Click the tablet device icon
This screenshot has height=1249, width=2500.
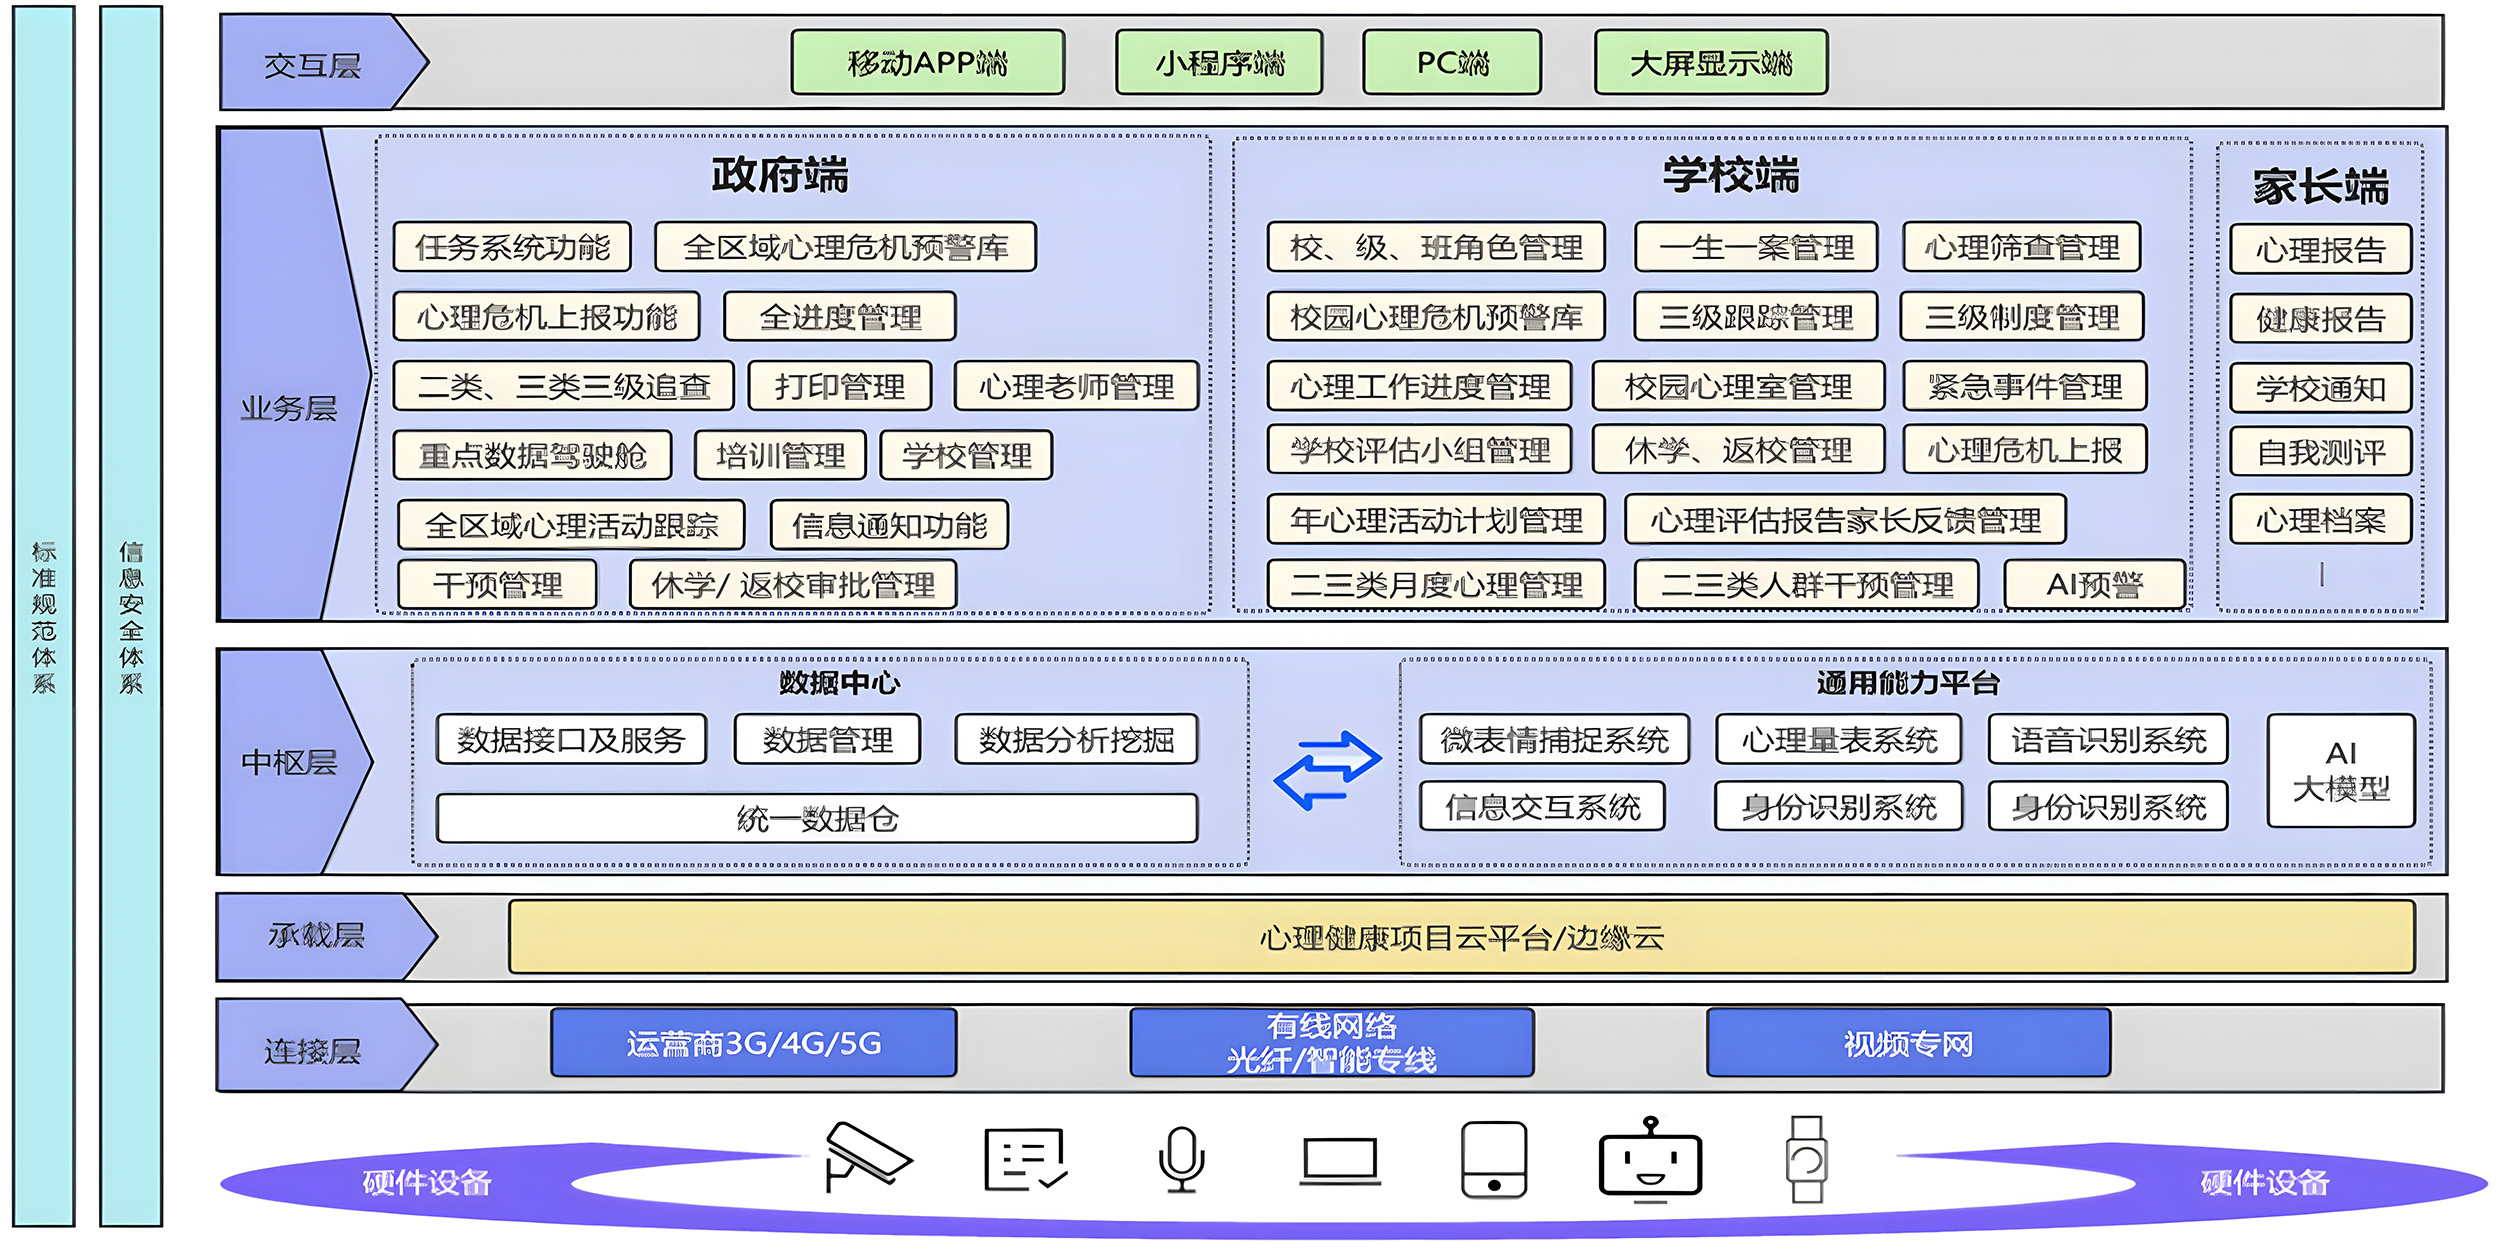pyautogui.click(x=1493, y=1159)
